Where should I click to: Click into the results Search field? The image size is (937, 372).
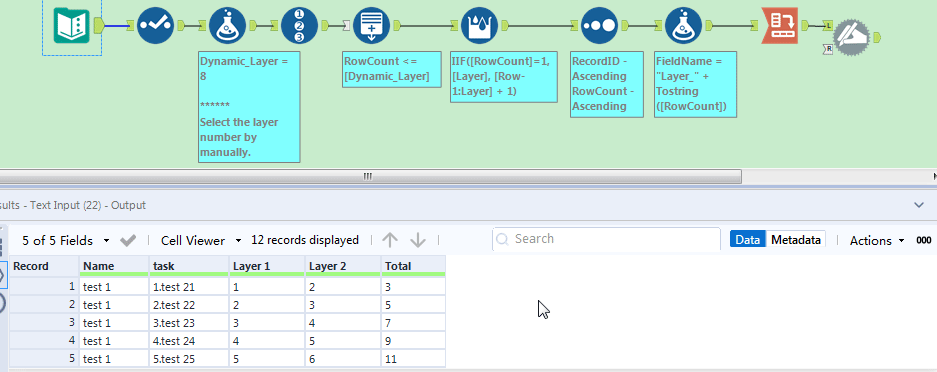coord(606,239)
